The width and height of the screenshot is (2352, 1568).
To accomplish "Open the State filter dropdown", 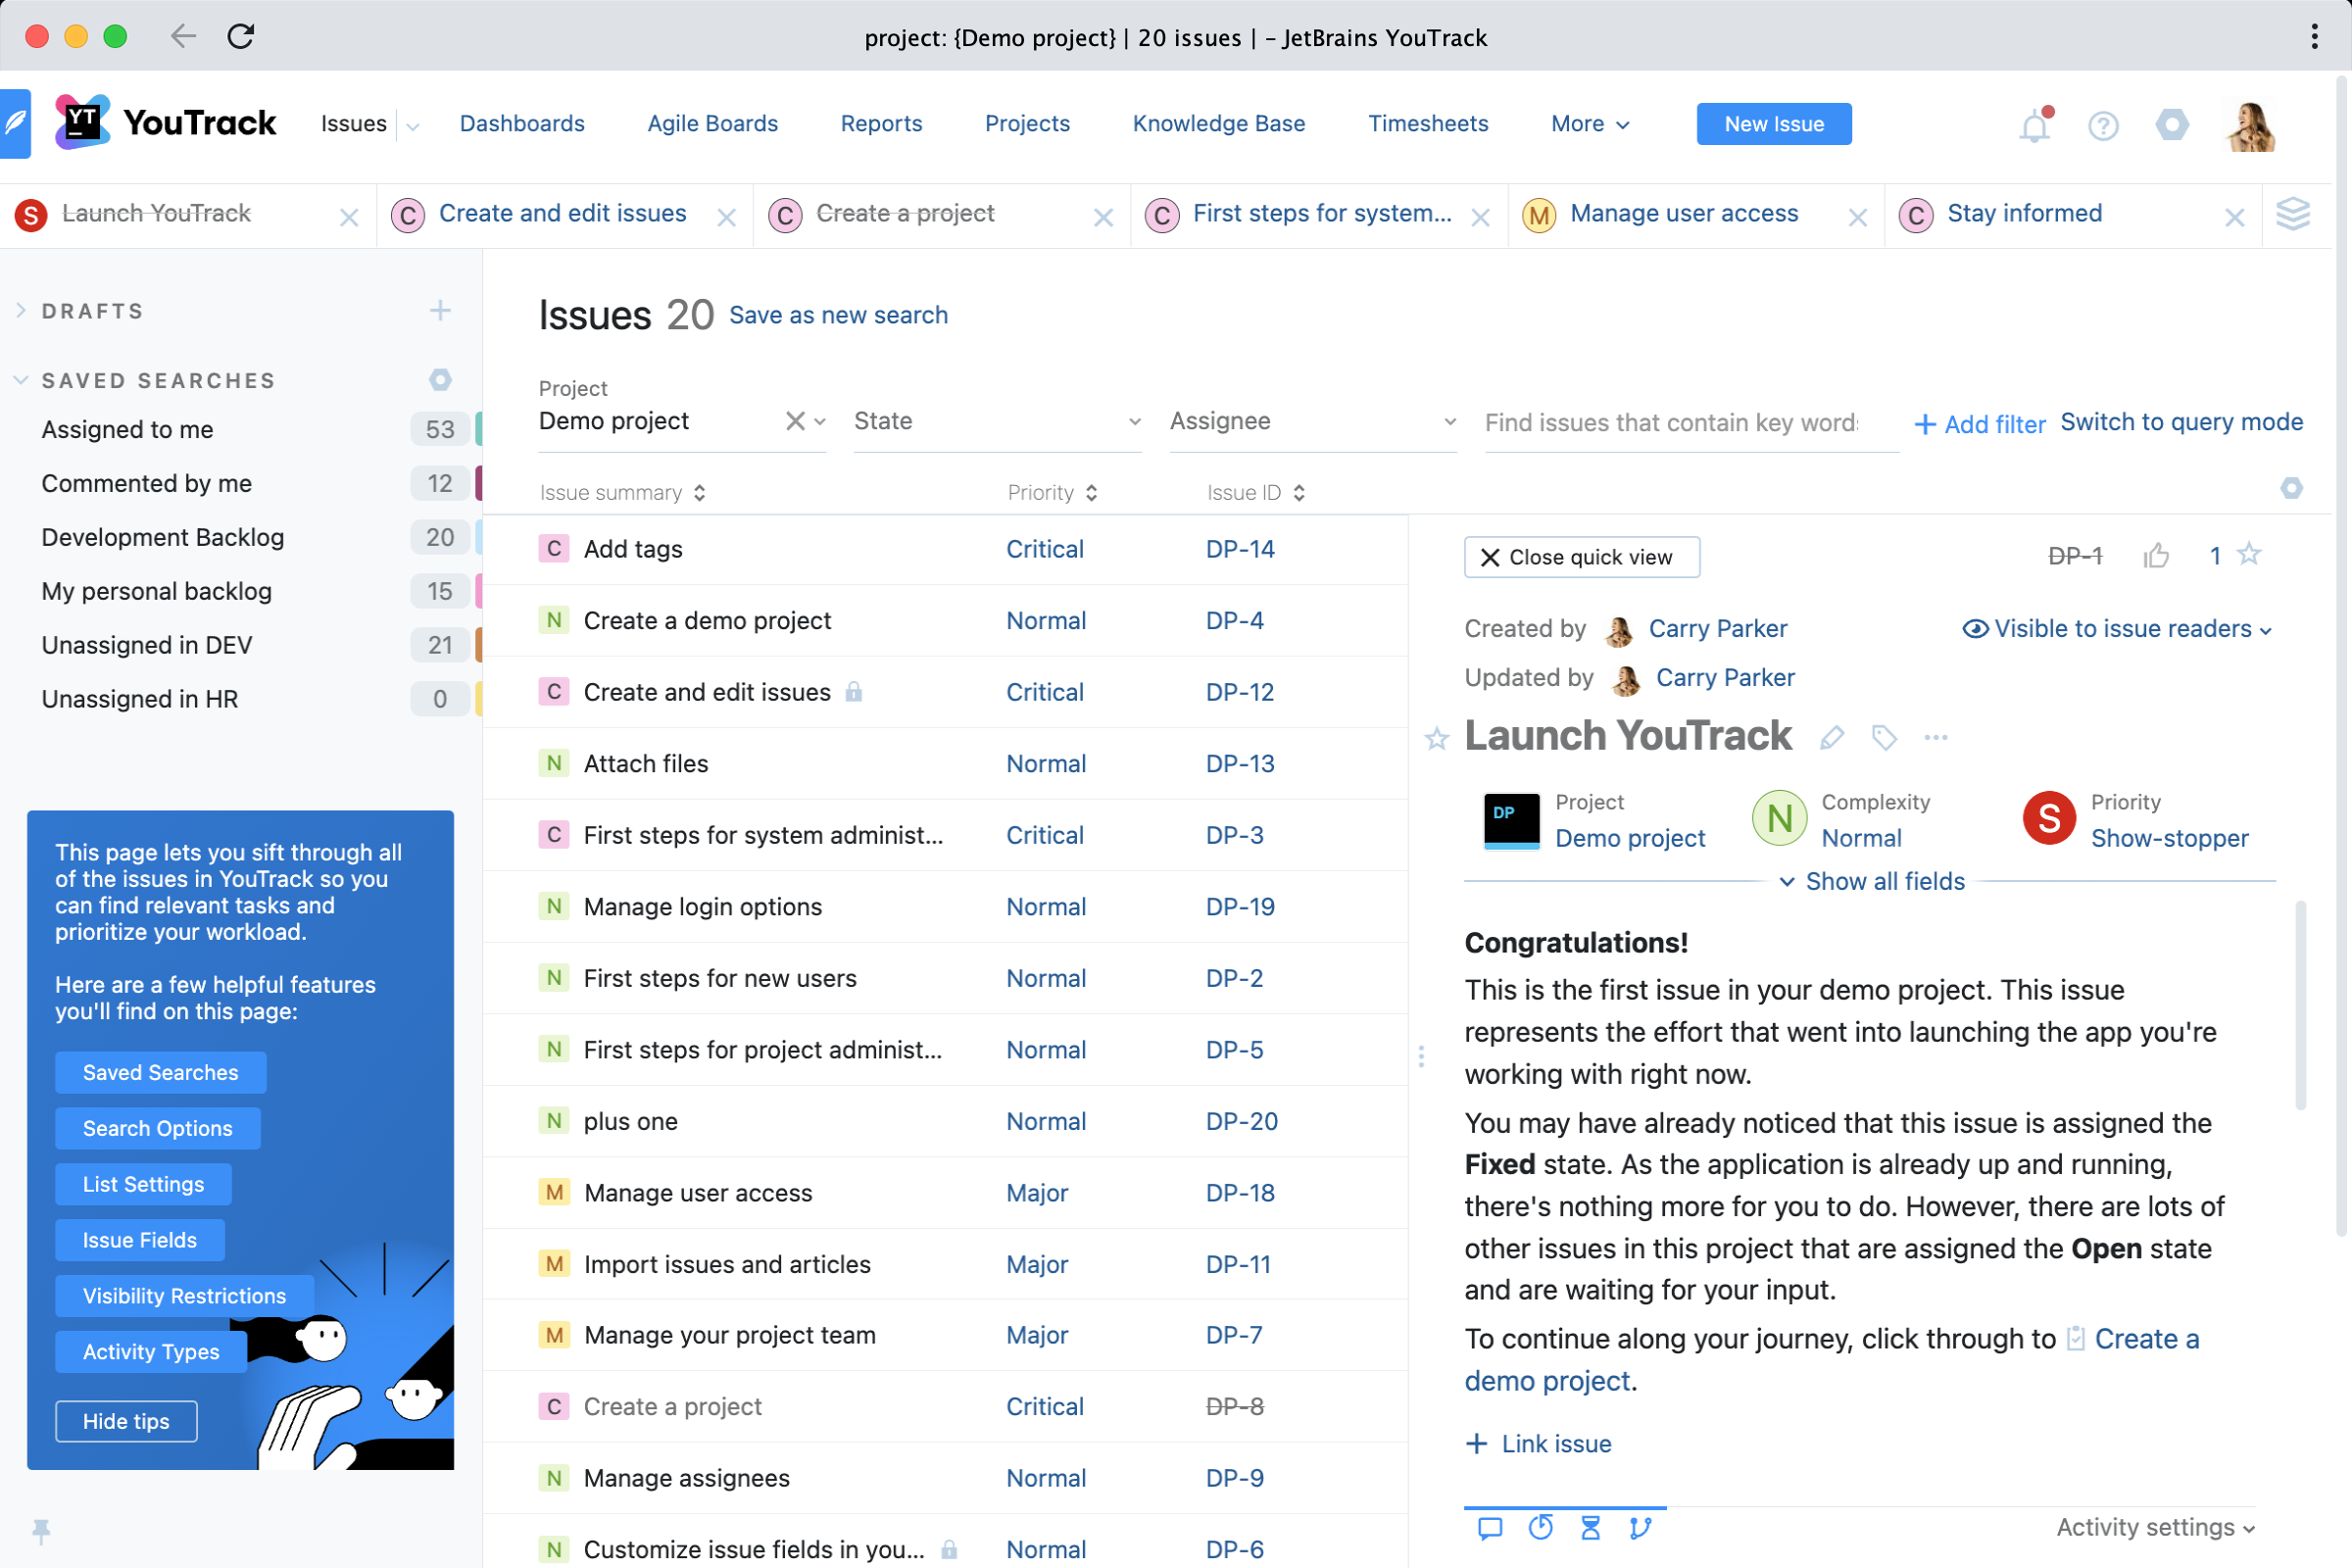I will (x=997, y=422).
